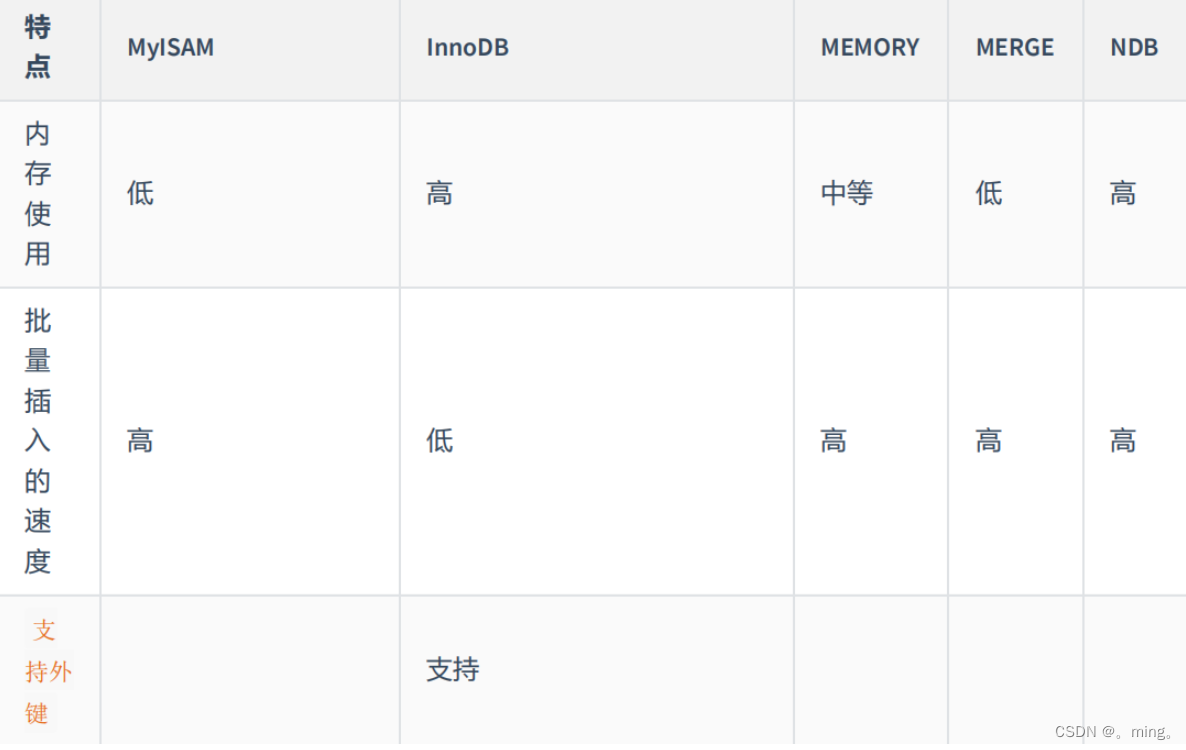
Task: Select MyISAM's 低 memory usage cell
Action: (141, 193)
